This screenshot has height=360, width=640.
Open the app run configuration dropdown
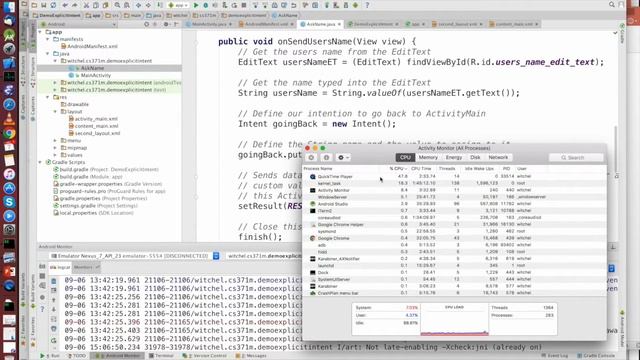(x=178, y=5)
